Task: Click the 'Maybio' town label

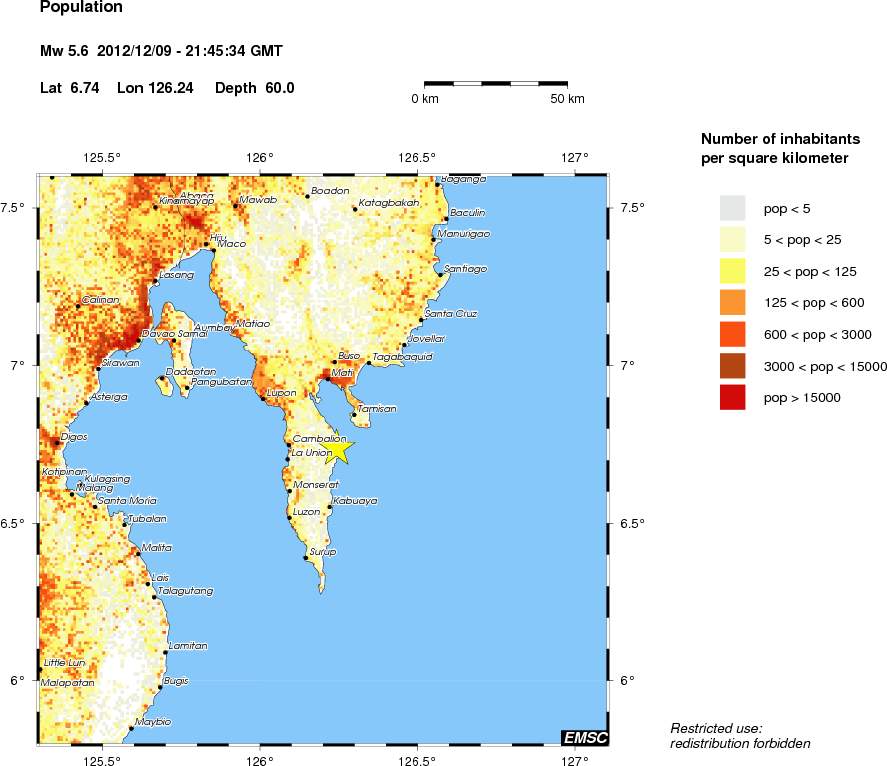Action: click(153, 722)
